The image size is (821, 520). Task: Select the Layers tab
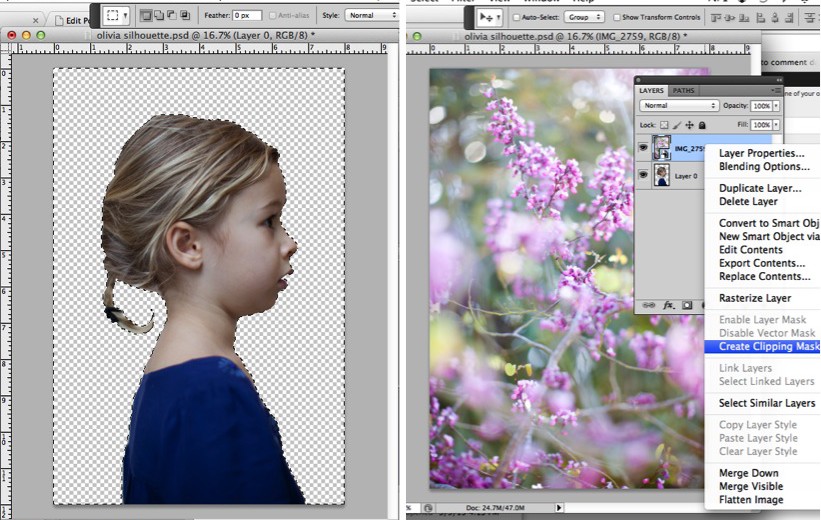651,91
